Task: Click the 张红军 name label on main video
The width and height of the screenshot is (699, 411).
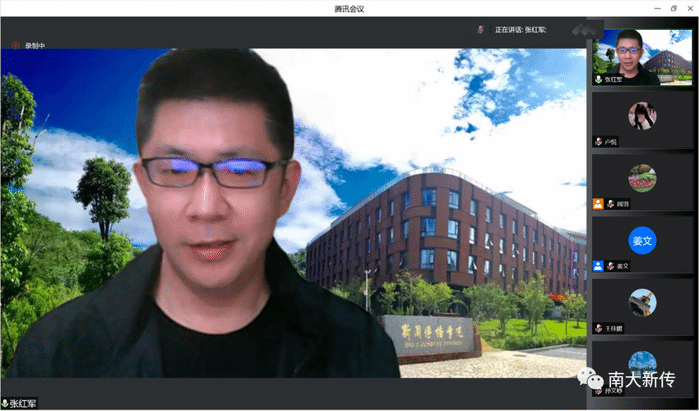Action: 24,403
